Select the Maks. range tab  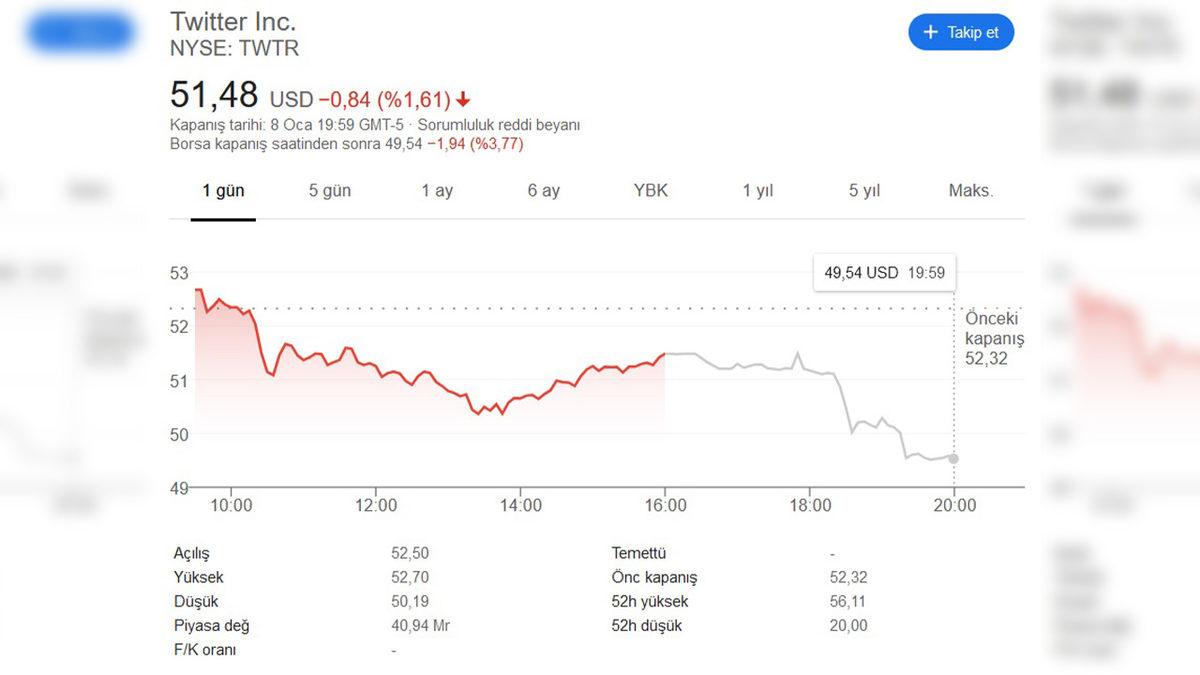[x=971, y=191]
